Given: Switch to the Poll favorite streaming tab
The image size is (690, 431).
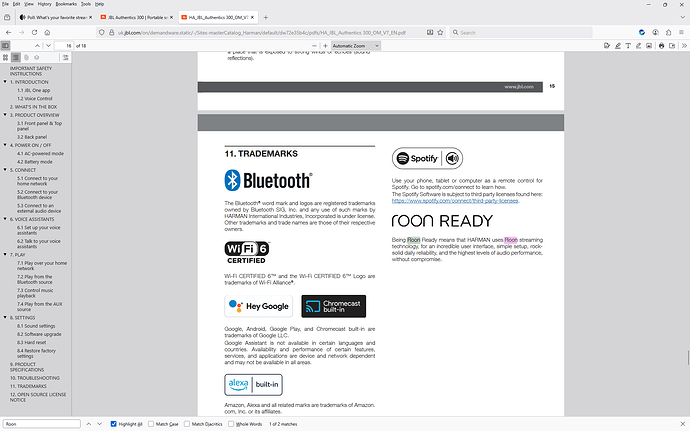Looking at the screenshot, I should 55,17.
